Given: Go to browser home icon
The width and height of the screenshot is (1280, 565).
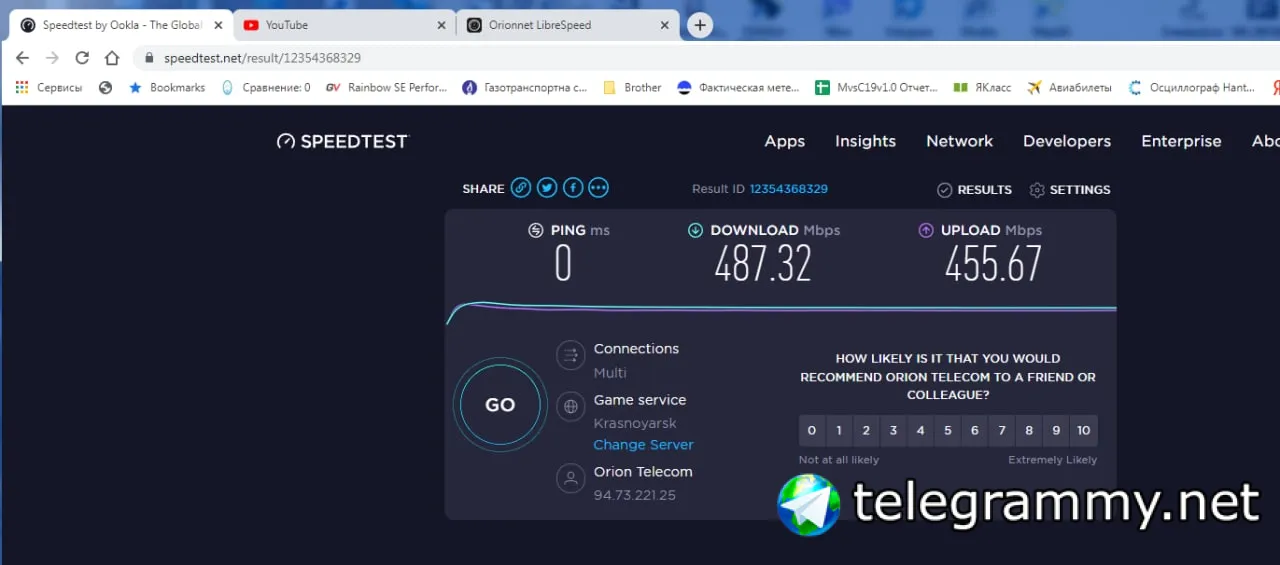Looking at the screenshot, I should coord(112,58).
